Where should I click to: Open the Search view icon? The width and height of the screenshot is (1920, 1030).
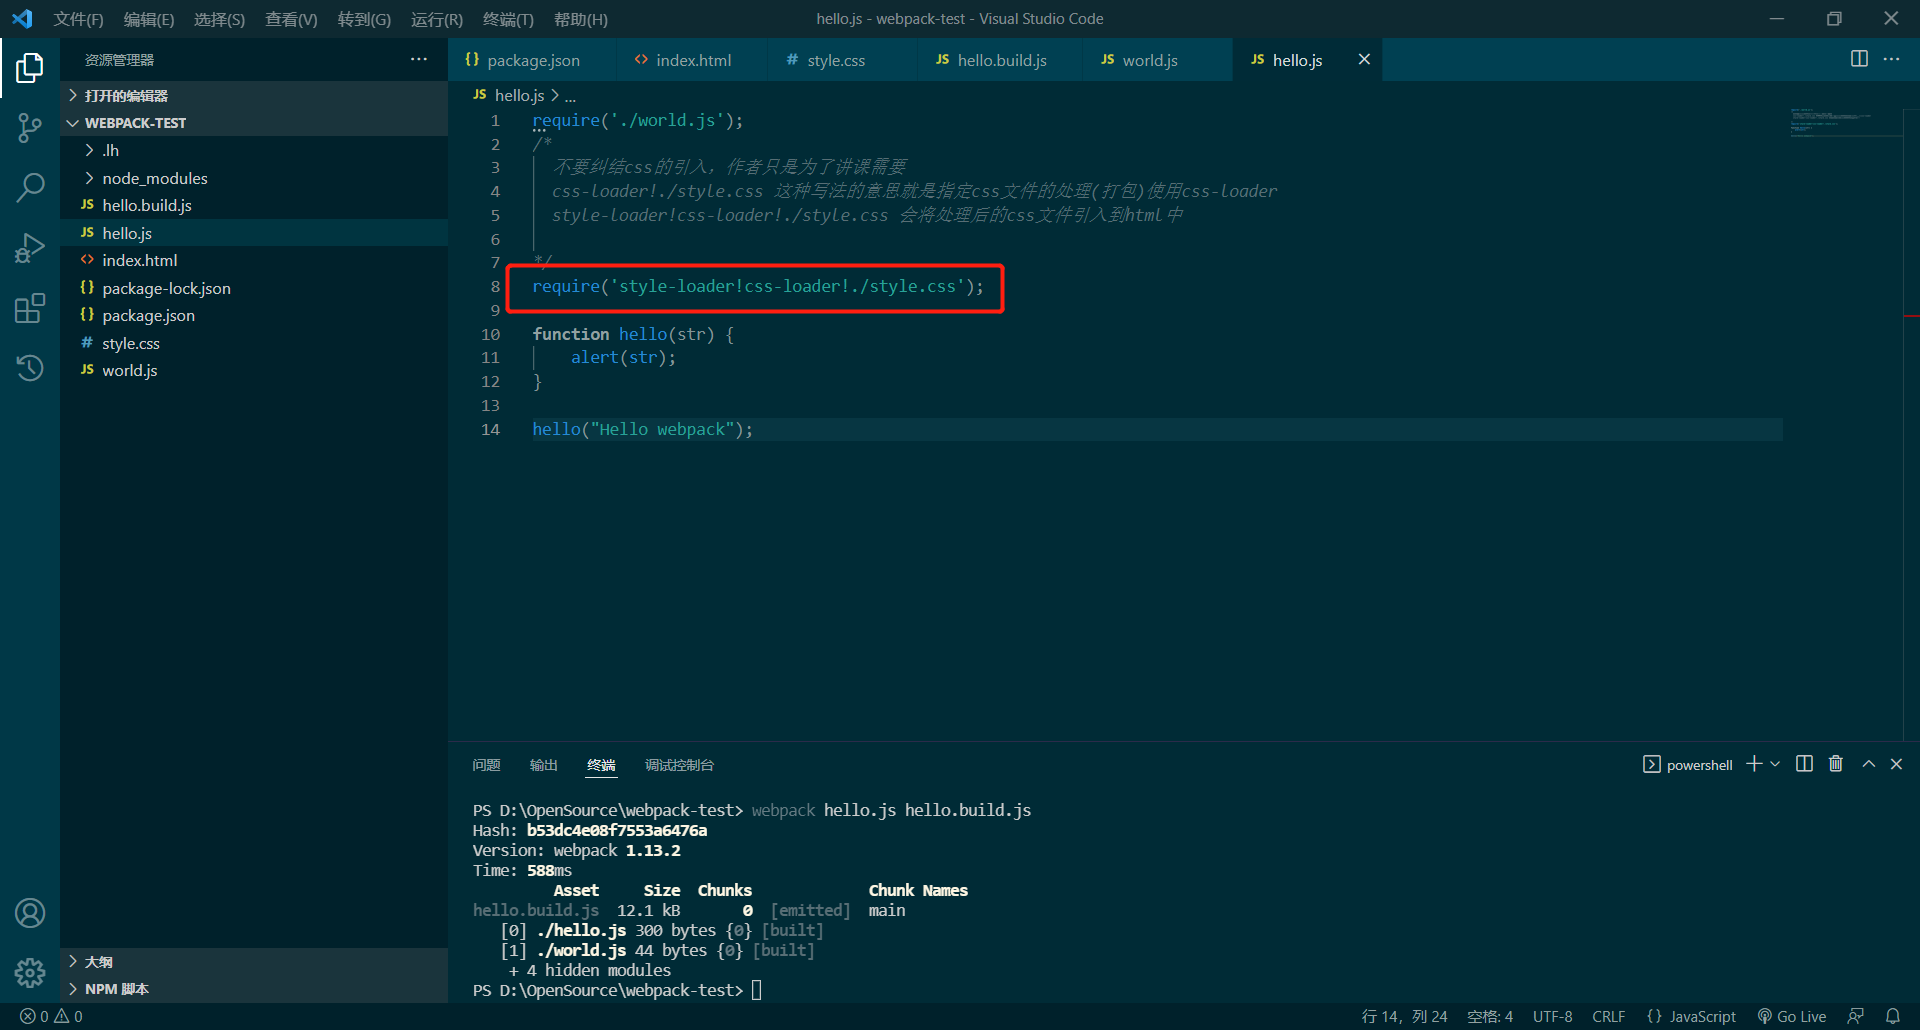[x=30, y=187]
